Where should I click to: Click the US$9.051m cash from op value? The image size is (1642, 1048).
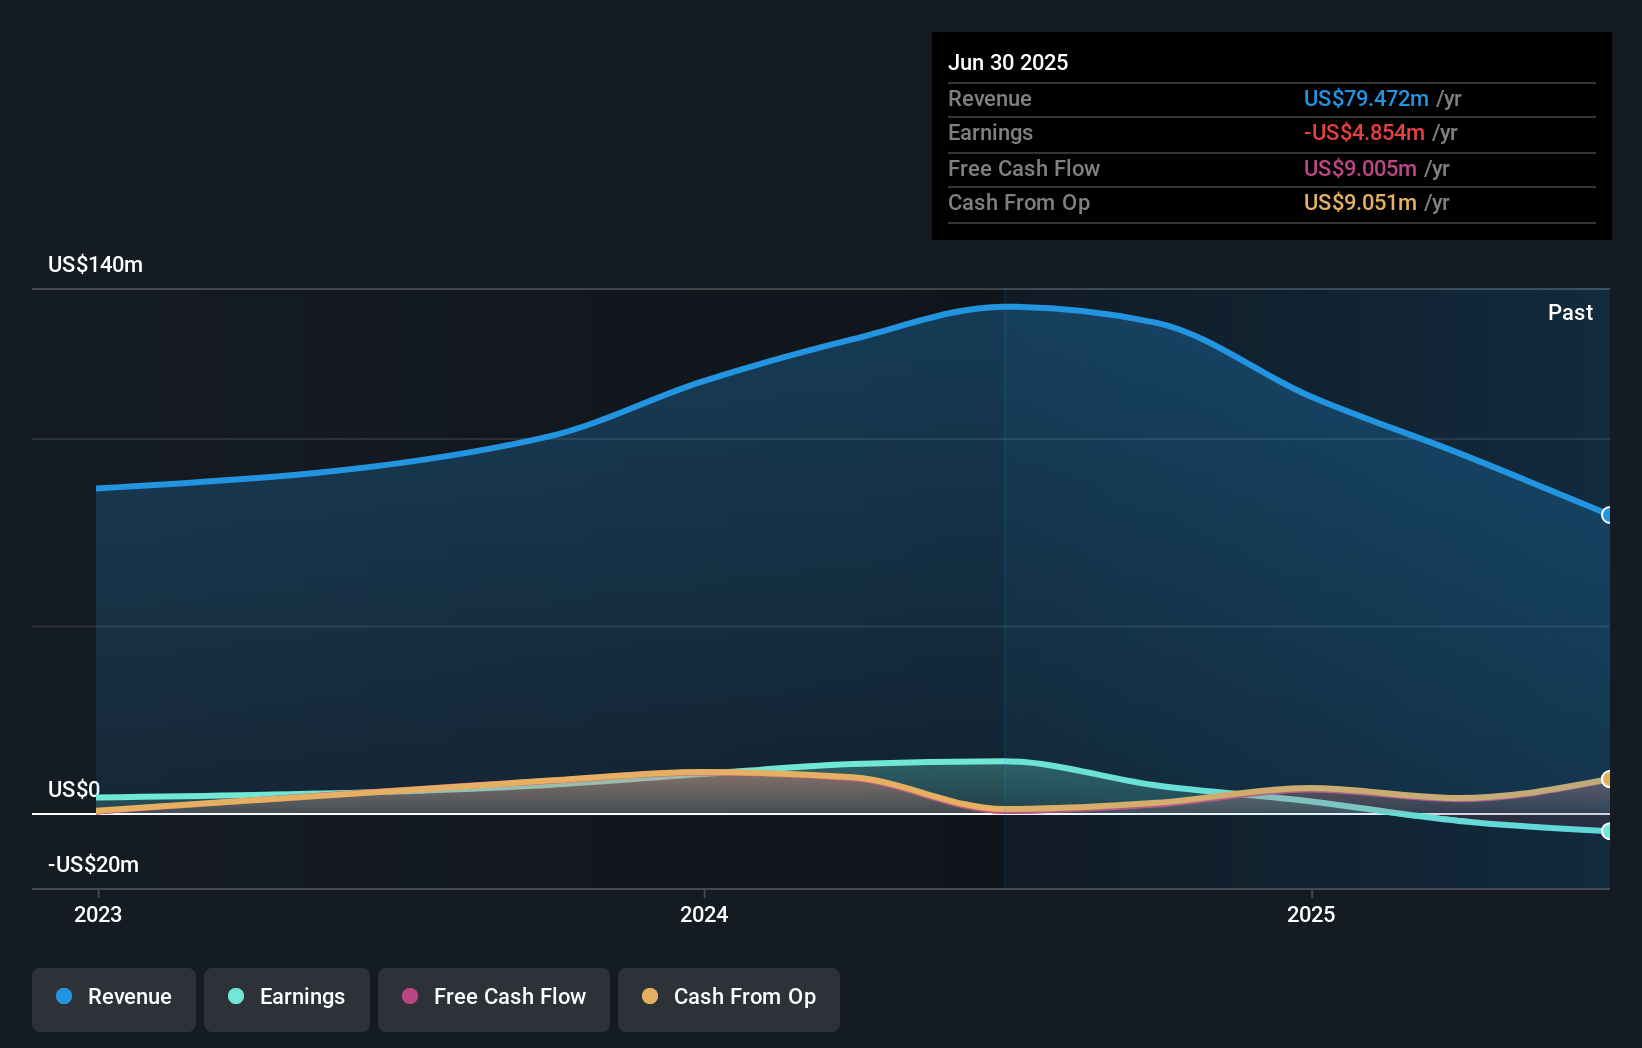pos(1360,202)
